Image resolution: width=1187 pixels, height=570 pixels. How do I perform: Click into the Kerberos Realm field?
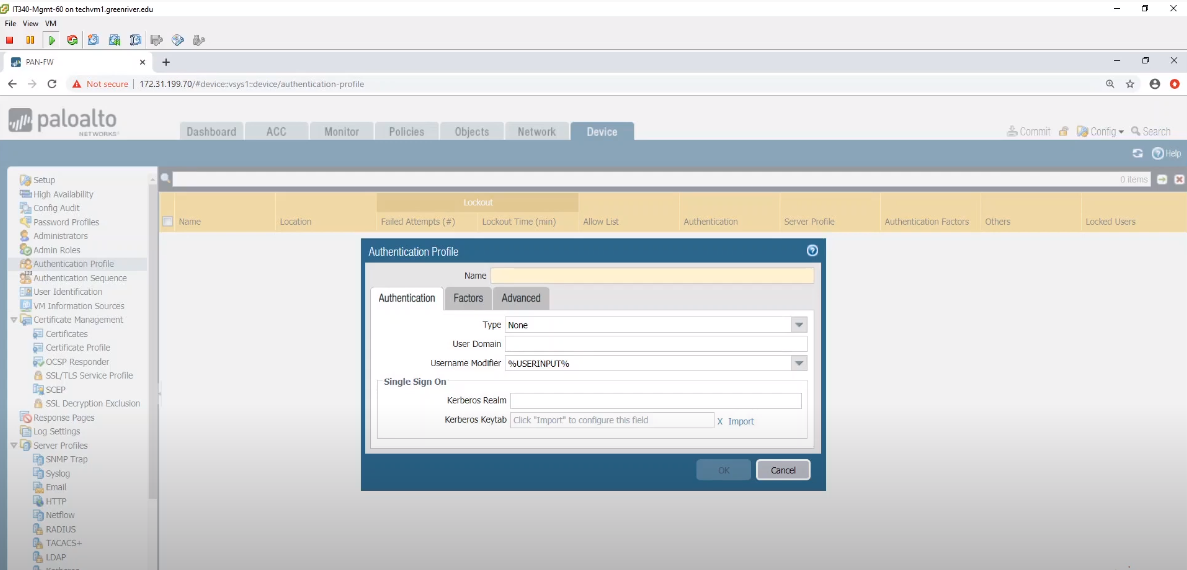[x=656, y=401]
